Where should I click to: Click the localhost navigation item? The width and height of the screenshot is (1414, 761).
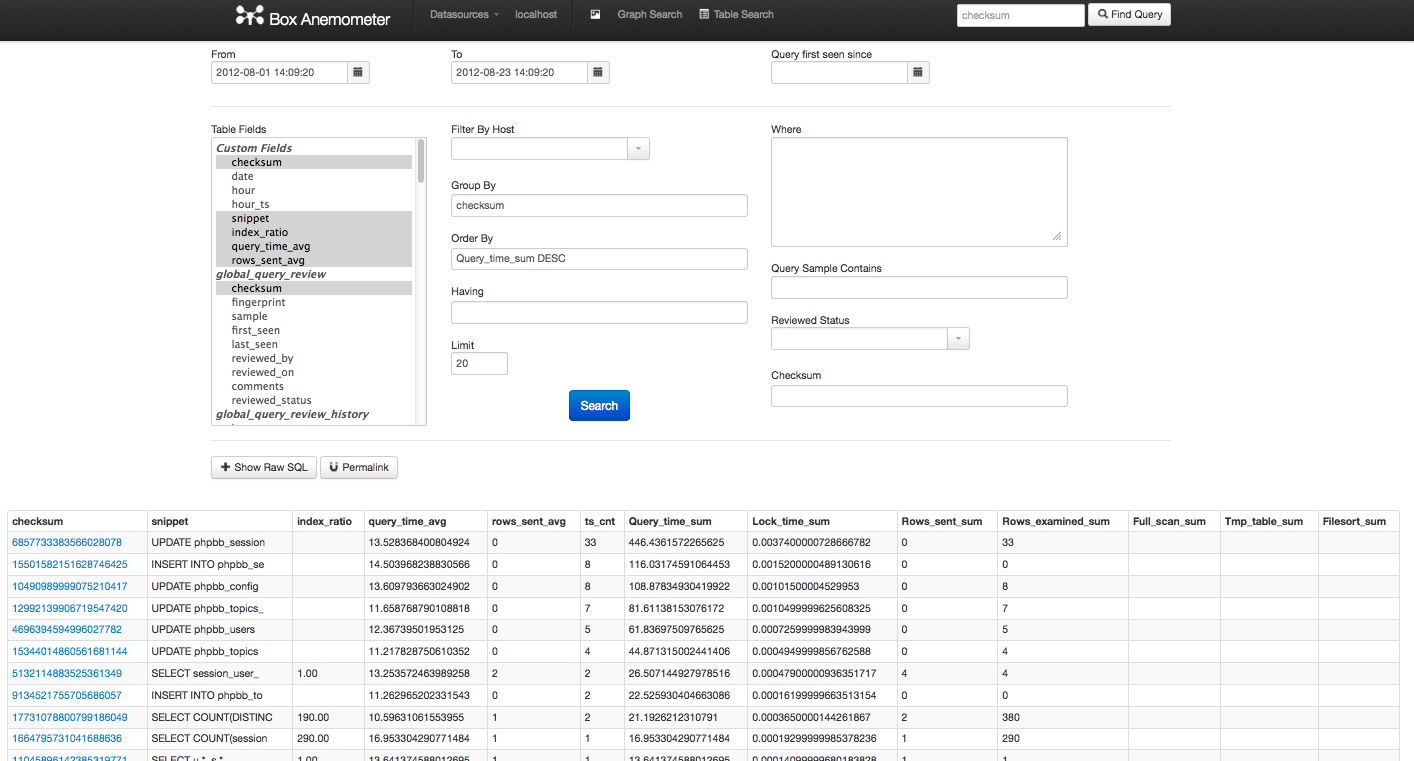(536, 15)
